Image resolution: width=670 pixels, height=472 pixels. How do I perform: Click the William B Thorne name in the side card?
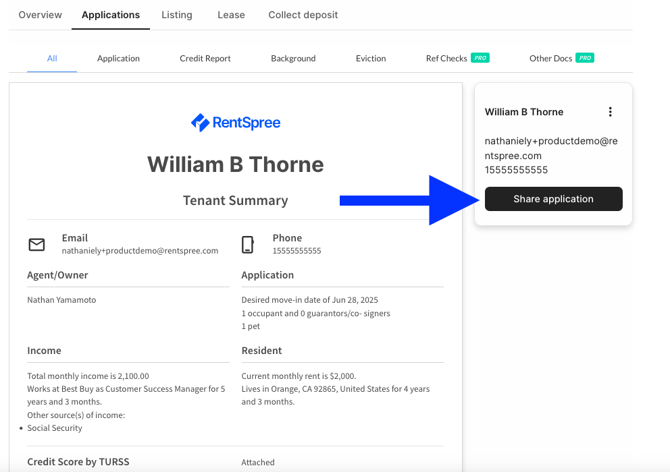coord(524,112)
